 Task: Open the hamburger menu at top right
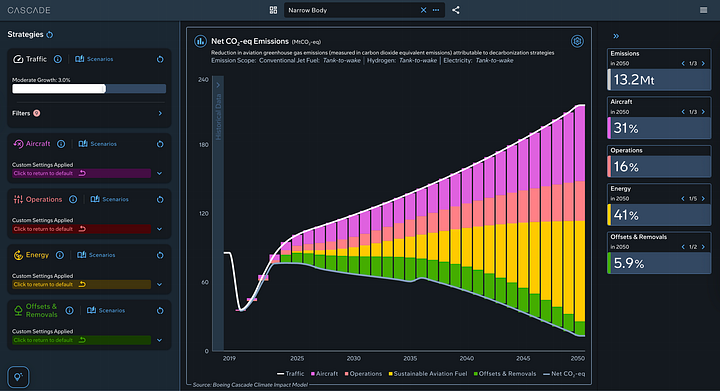pyautogui.click(x=703, y=10)
